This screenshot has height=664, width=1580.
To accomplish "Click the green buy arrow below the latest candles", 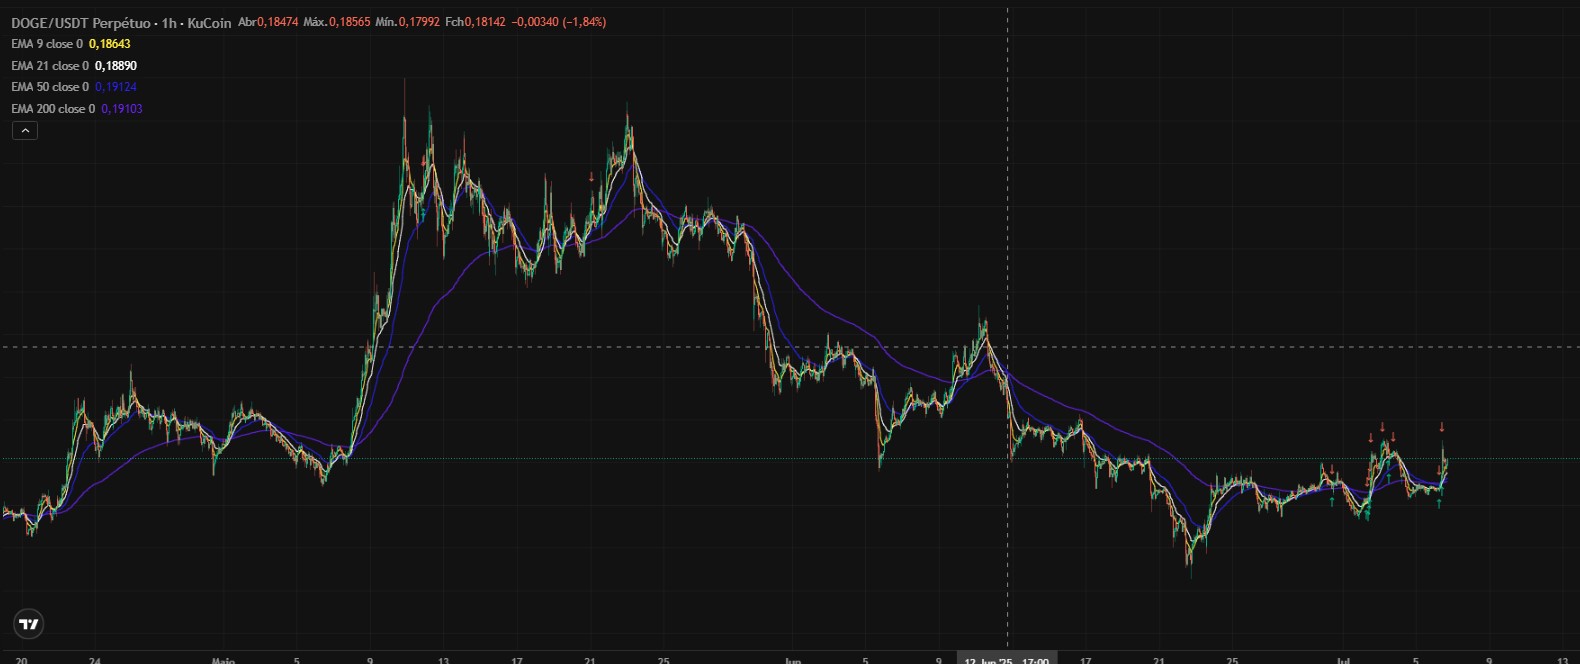I will tap(1439, 503).
